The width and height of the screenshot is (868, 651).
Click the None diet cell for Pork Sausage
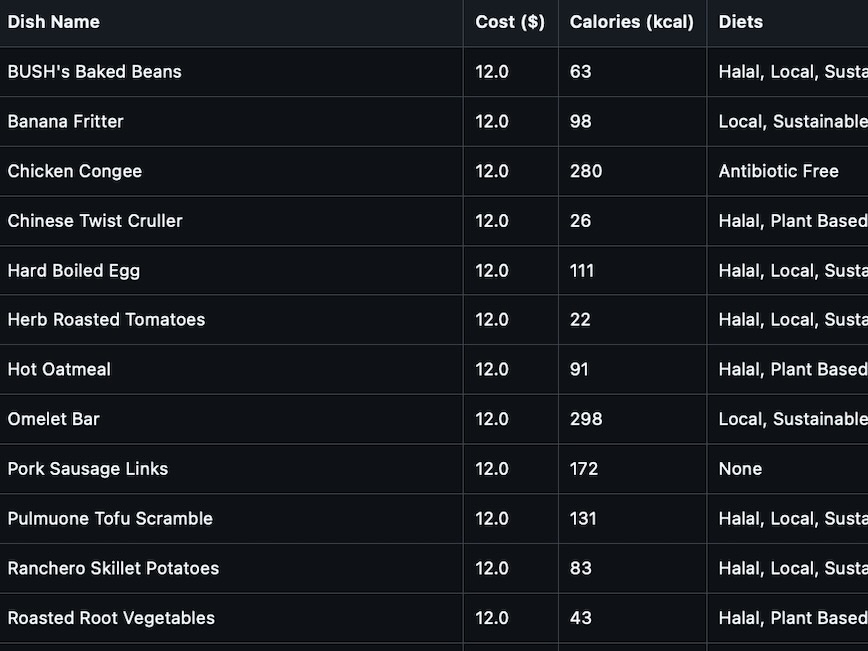(x=740, y=469)
